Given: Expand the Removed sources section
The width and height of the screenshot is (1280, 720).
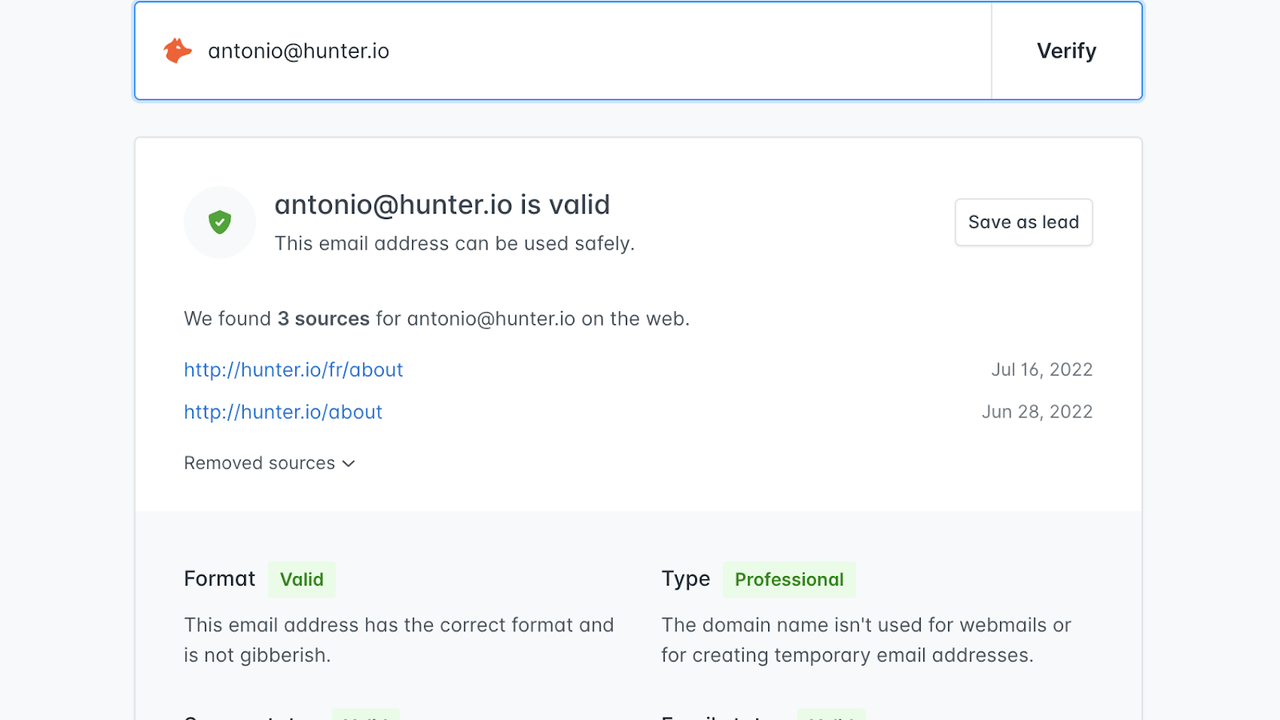Looking at the screenshot, I should pyautogui.click(x=260, y=463).
